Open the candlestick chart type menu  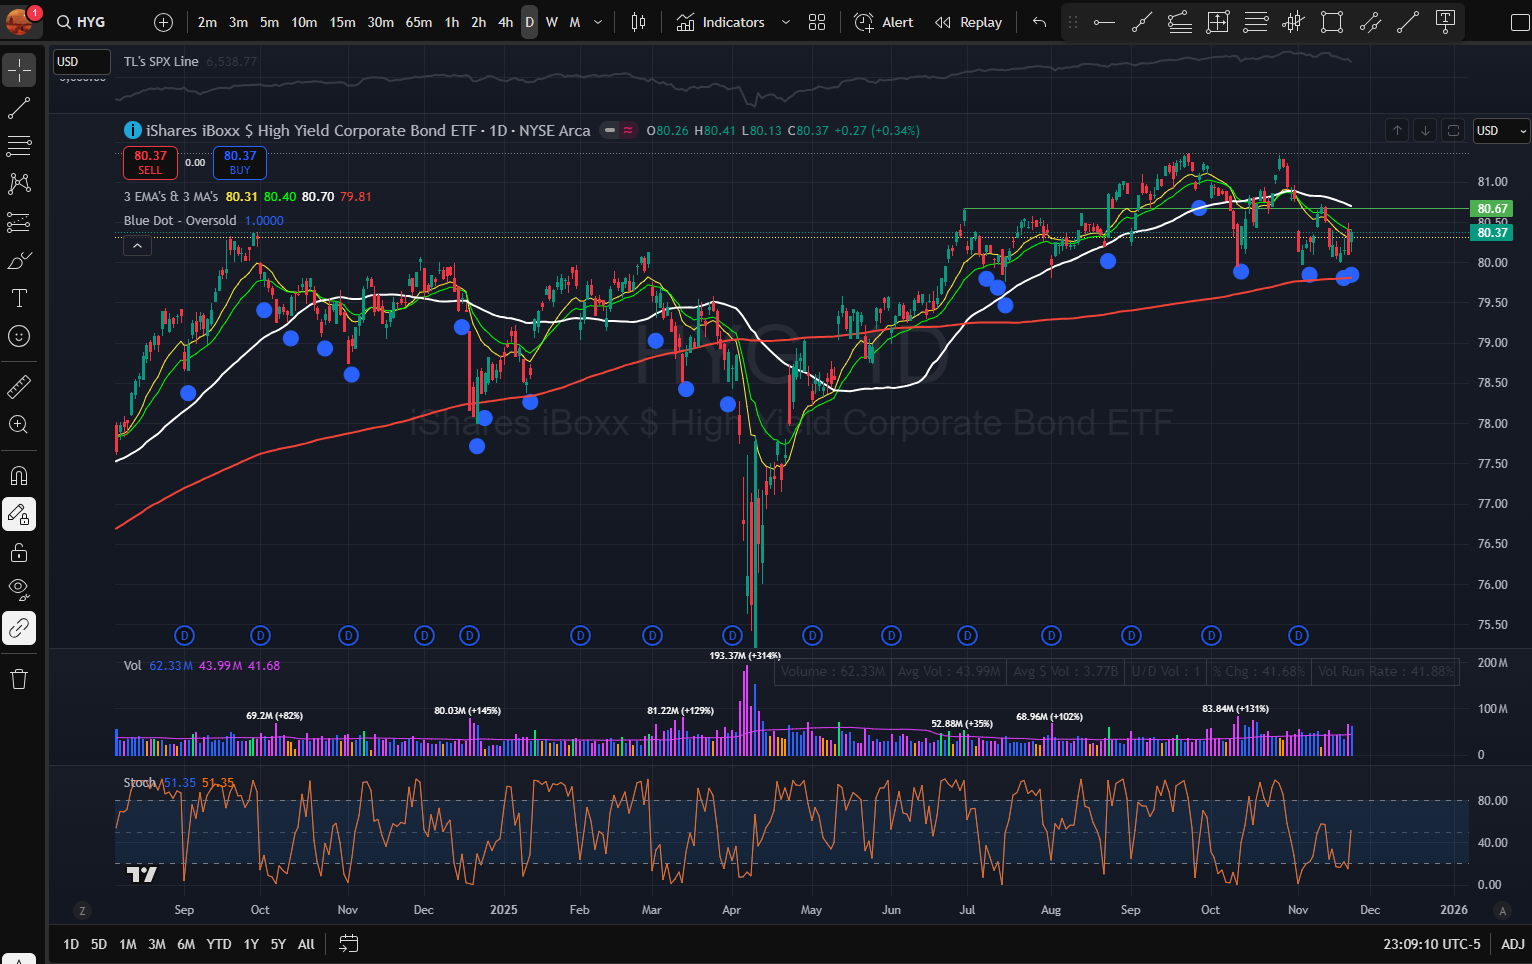click(639, 22)
